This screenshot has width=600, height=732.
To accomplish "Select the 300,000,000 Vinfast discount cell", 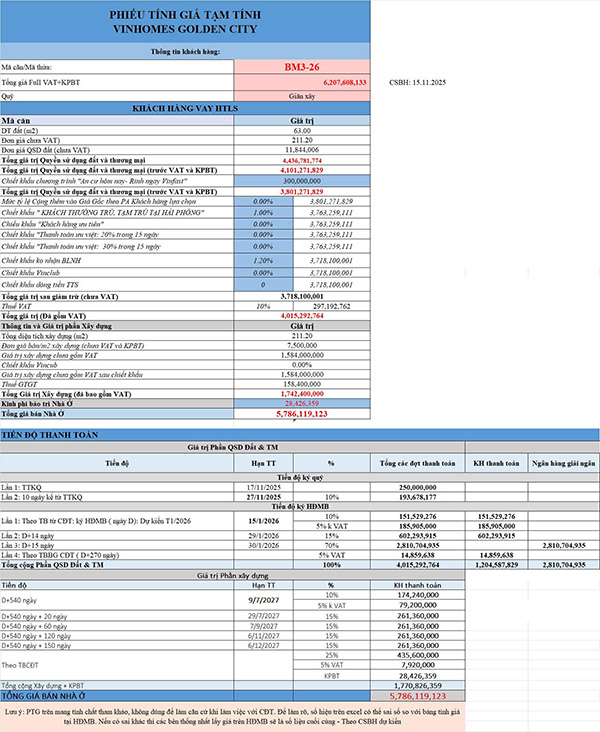I will click(x=301, y=178).
